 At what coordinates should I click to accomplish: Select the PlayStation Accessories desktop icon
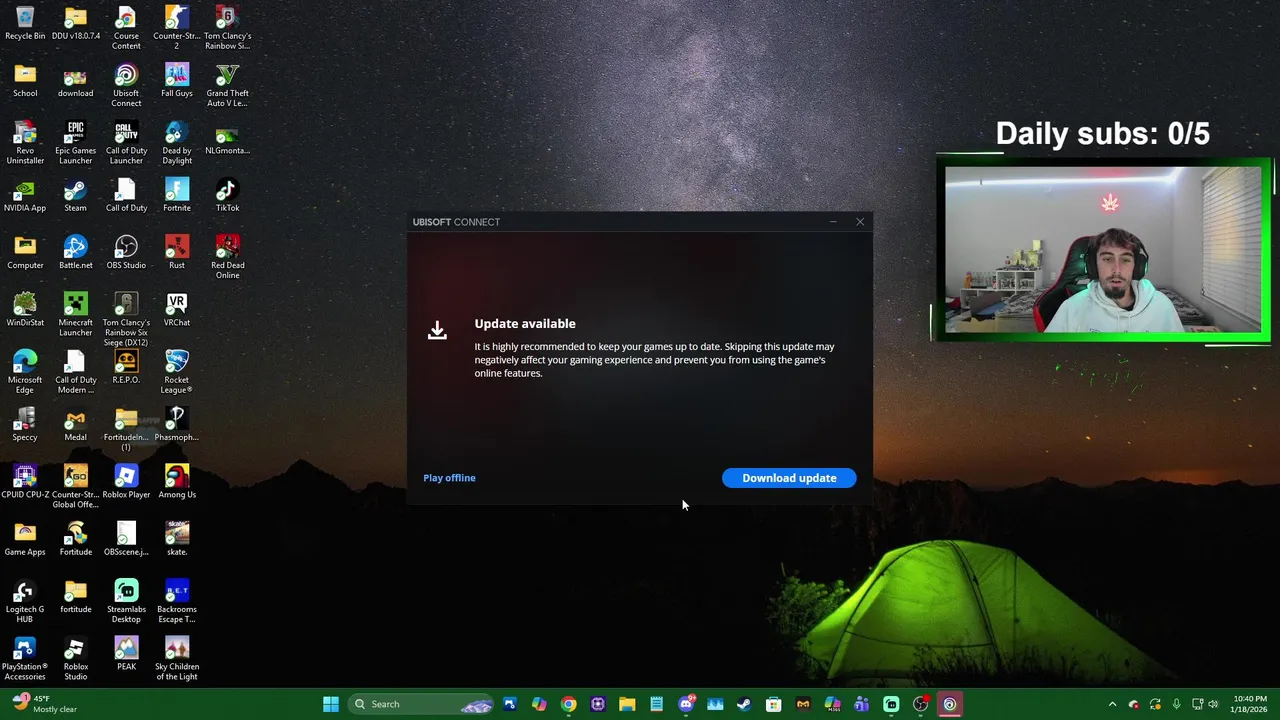(x=25, y=658)
